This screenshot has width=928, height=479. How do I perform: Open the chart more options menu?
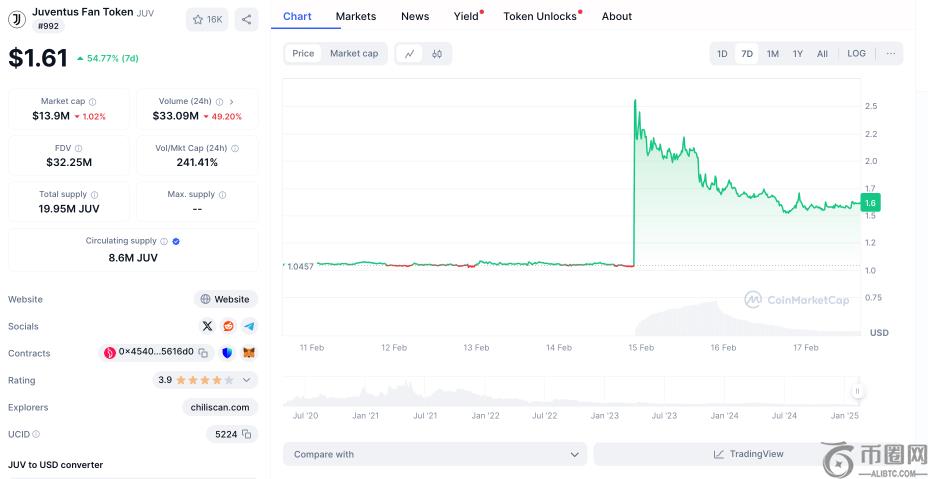(x=890, y=54)
